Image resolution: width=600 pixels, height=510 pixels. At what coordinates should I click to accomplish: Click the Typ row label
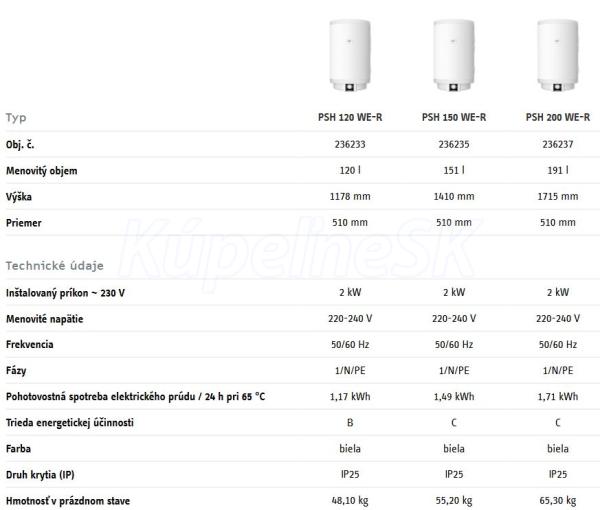click(x=16, y=118)
